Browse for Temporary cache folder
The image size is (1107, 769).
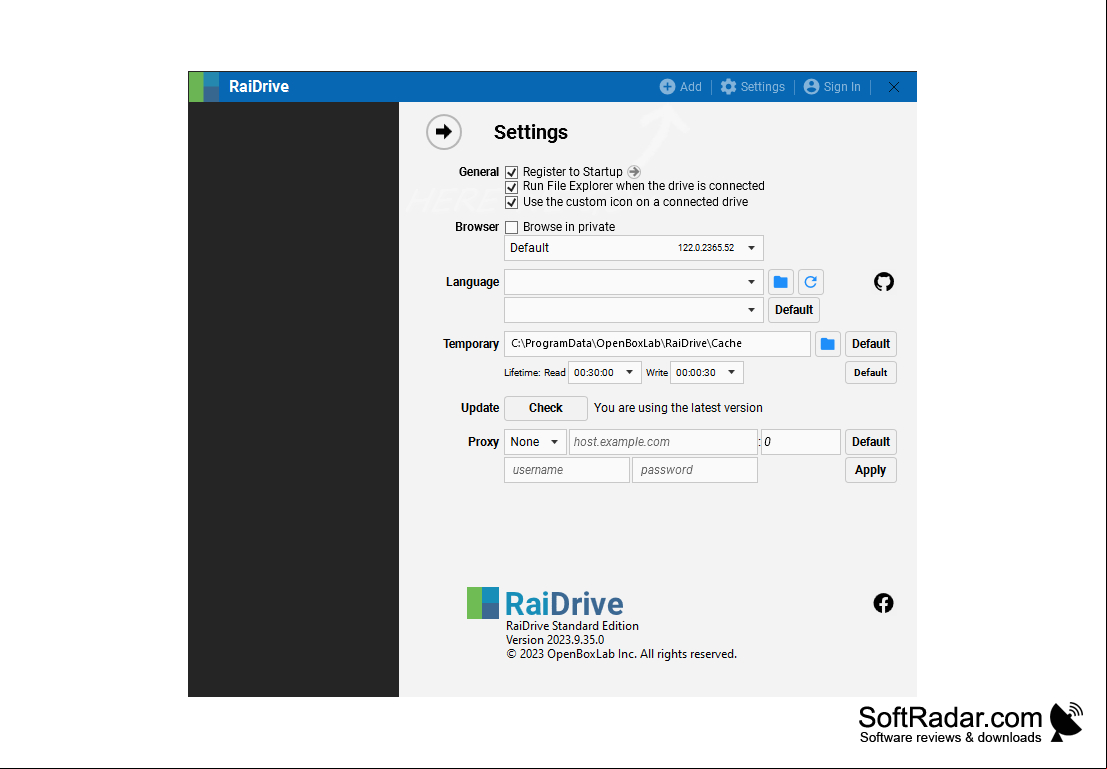[x=827, y=344]
